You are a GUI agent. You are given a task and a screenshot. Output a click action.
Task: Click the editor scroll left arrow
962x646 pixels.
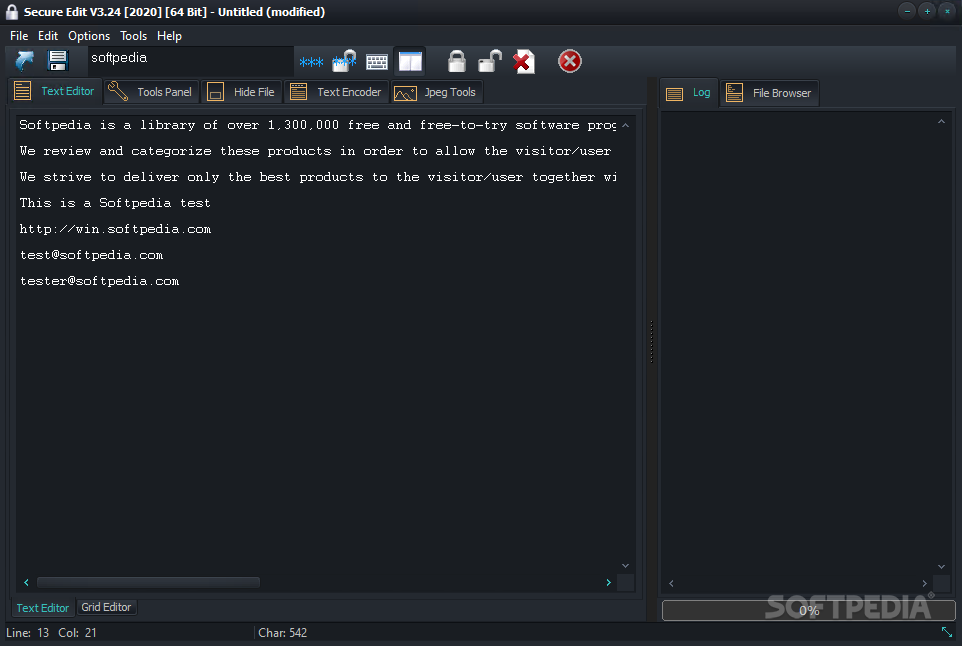pos(26,582)
